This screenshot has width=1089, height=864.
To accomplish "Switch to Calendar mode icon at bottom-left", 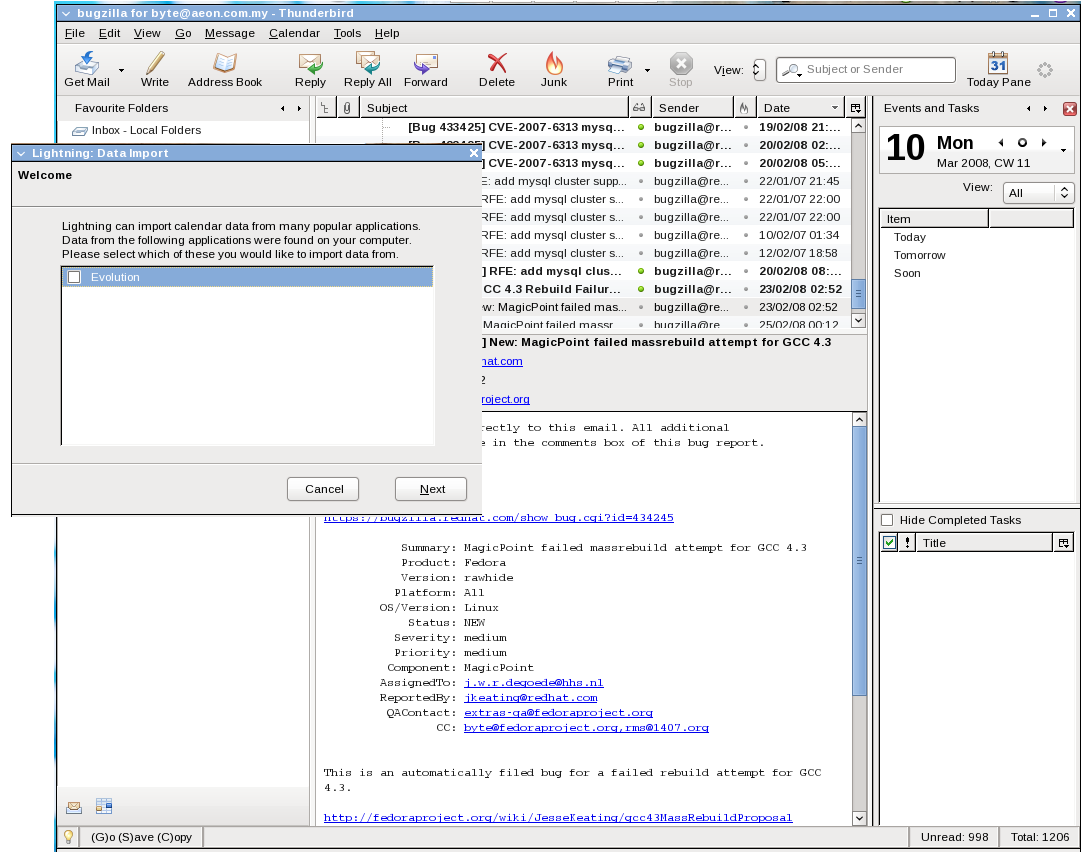I will point(103,806).
